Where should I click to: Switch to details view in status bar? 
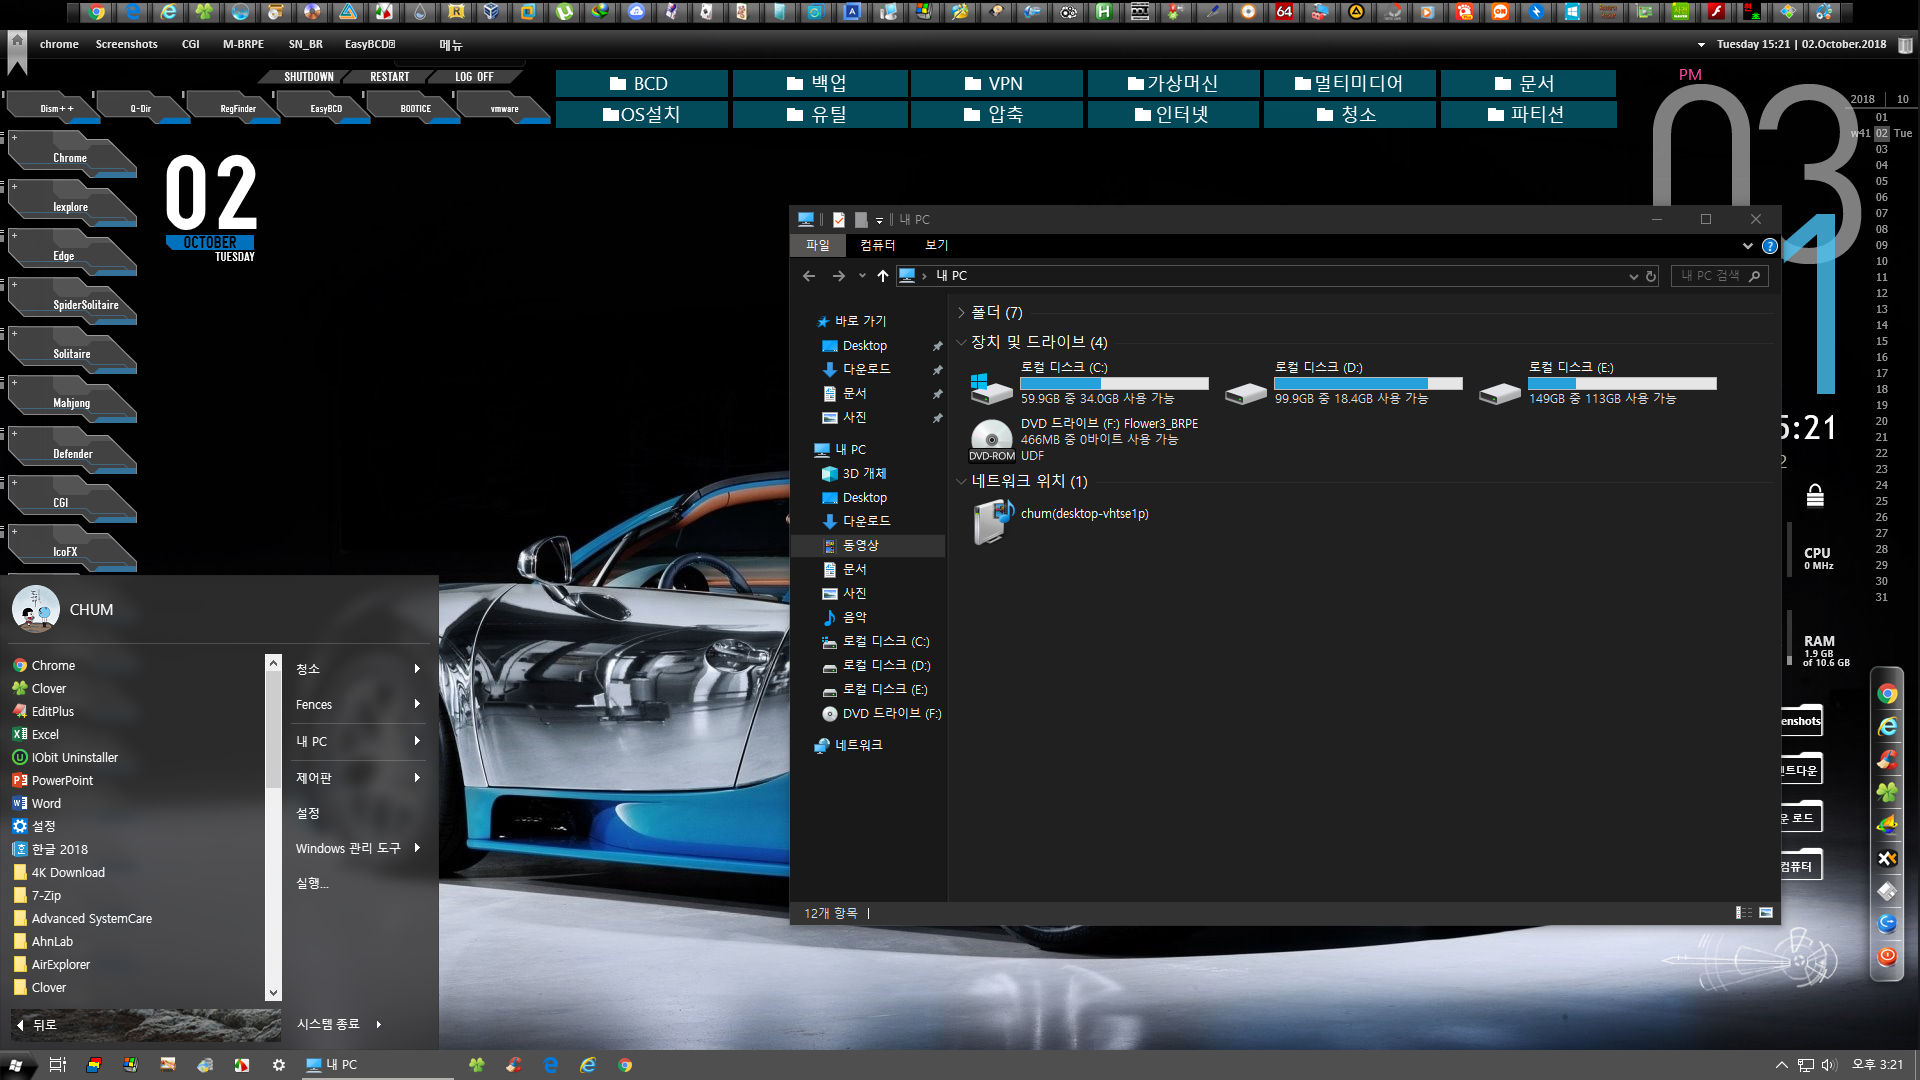[x=1744, y=912]
